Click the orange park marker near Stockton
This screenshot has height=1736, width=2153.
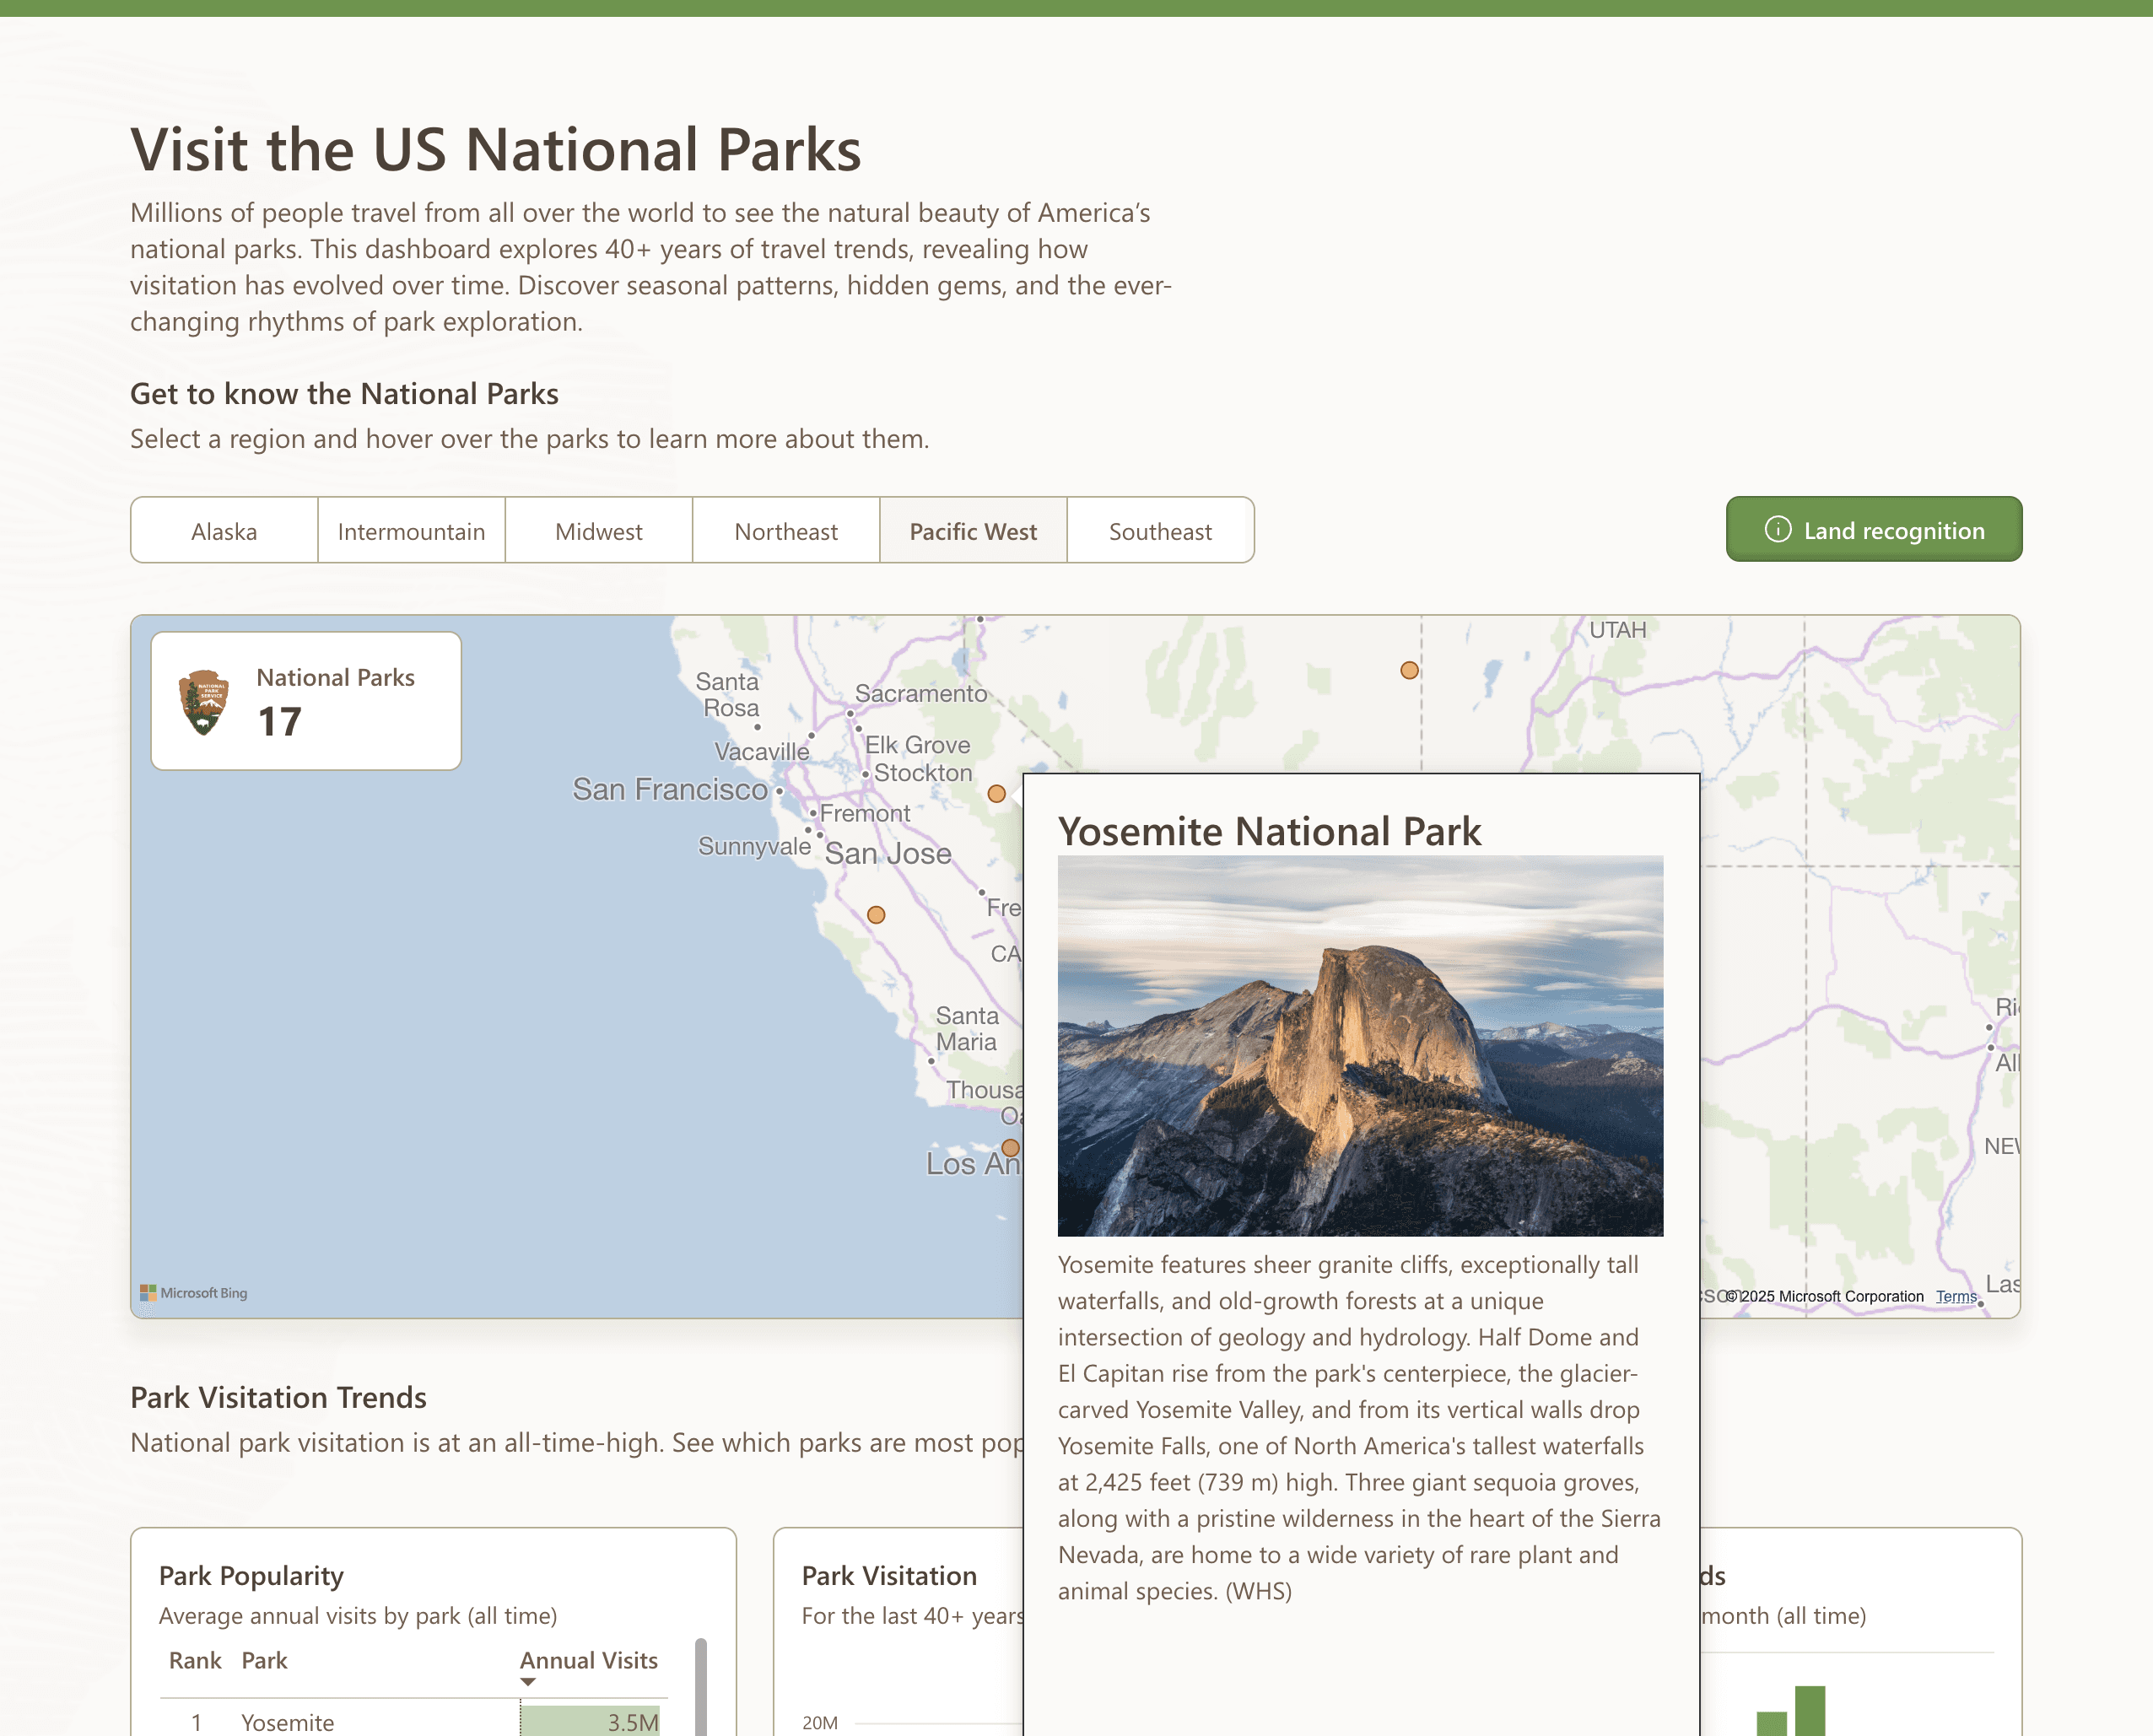pyautogui.click(x=996, y=793)
